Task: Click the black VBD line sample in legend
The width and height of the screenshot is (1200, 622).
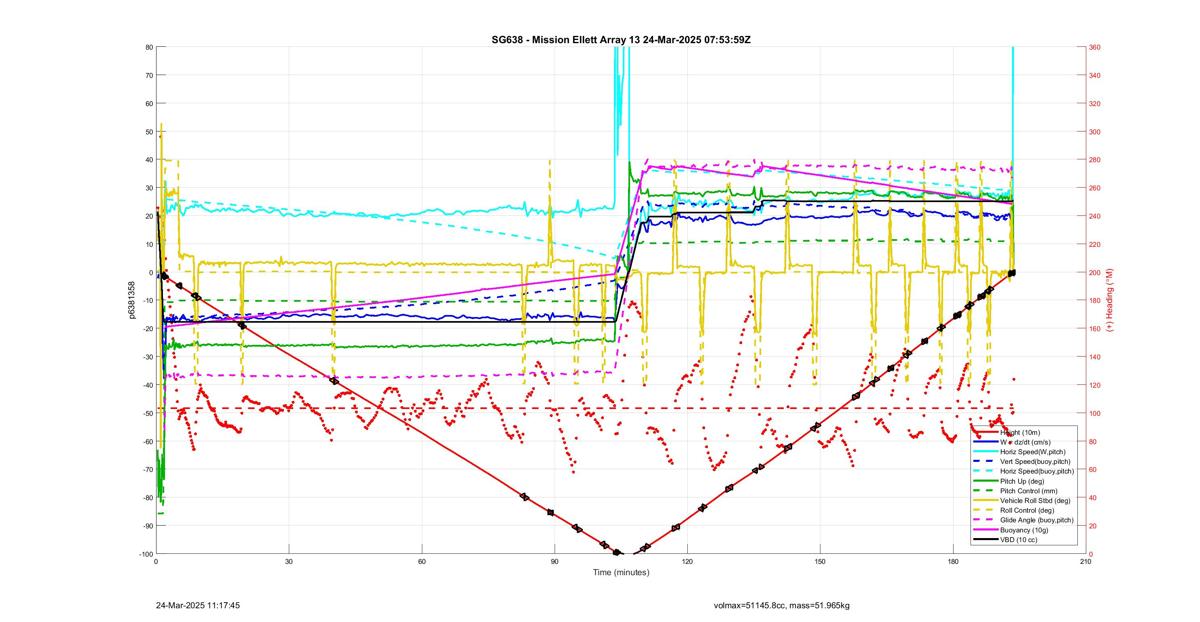Action: click(985, 540)
